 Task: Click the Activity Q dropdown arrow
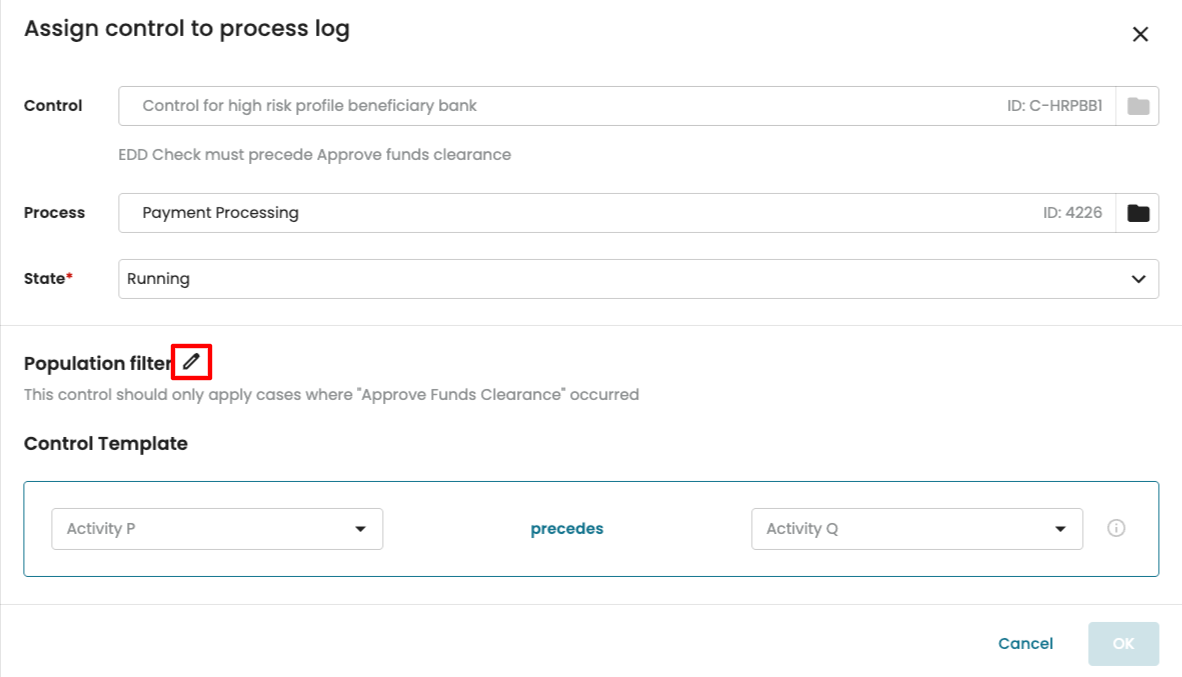point(1061,529)
